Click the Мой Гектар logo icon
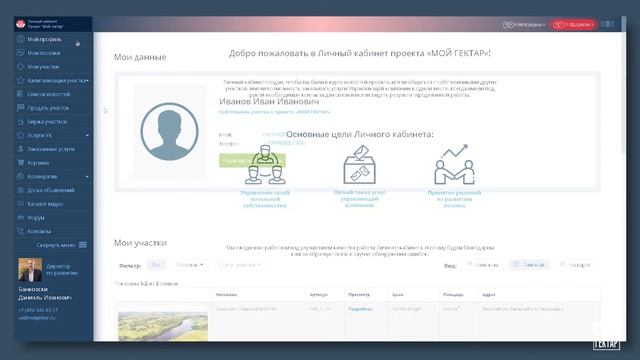The image size is (640, 360). coord(20,24)
